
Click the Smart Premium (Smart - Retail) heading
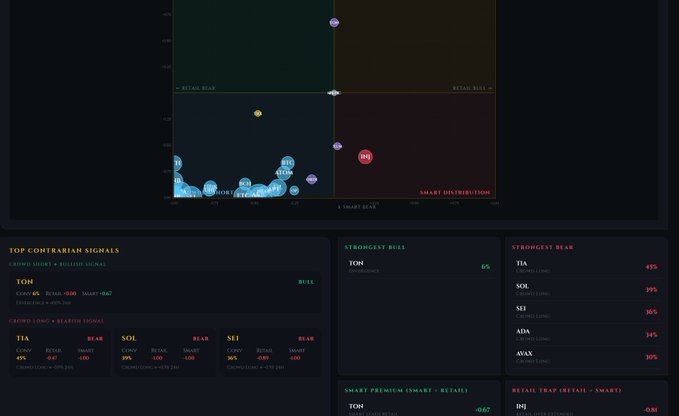click(x=406, y=390)
